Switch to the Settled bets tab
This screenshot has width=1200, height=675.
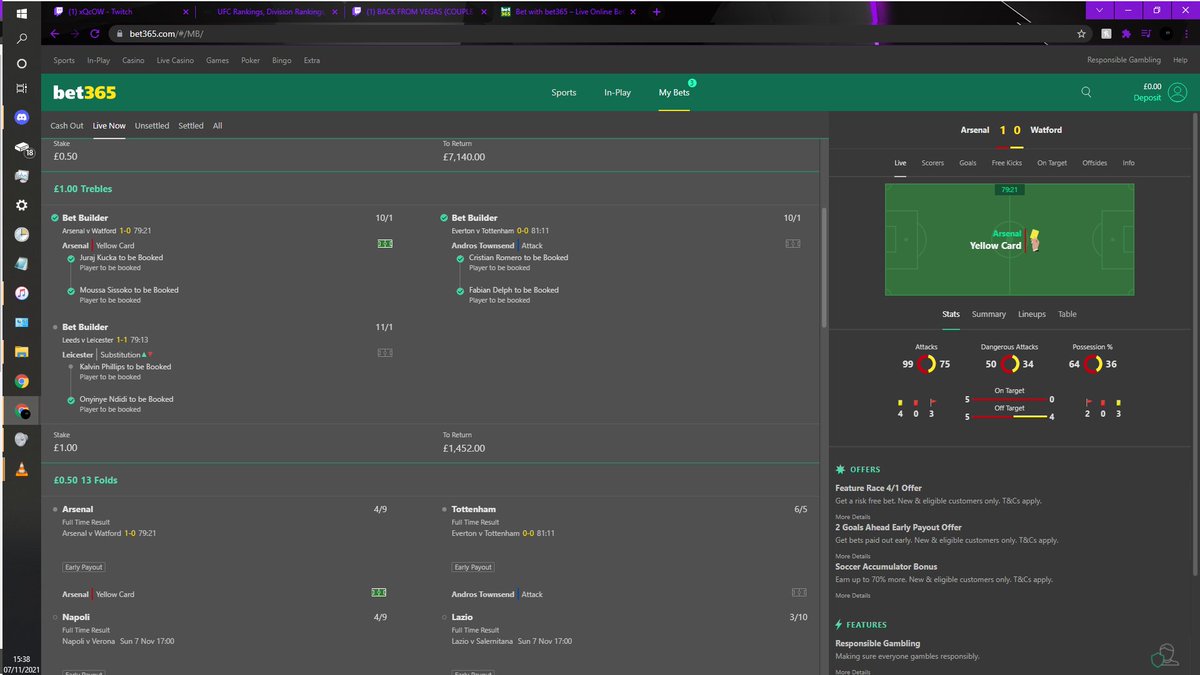(191, 126)
